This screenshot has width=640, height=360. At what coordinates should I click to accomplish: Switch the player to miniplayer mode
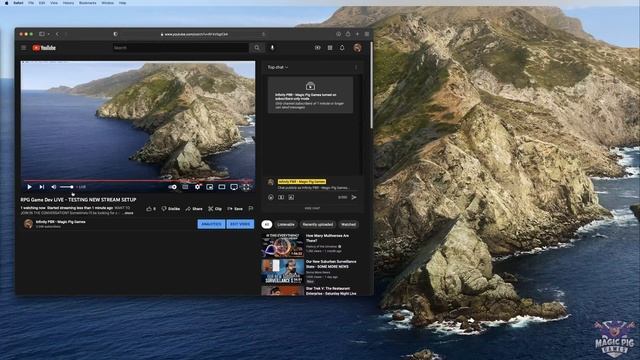point(209,187)
